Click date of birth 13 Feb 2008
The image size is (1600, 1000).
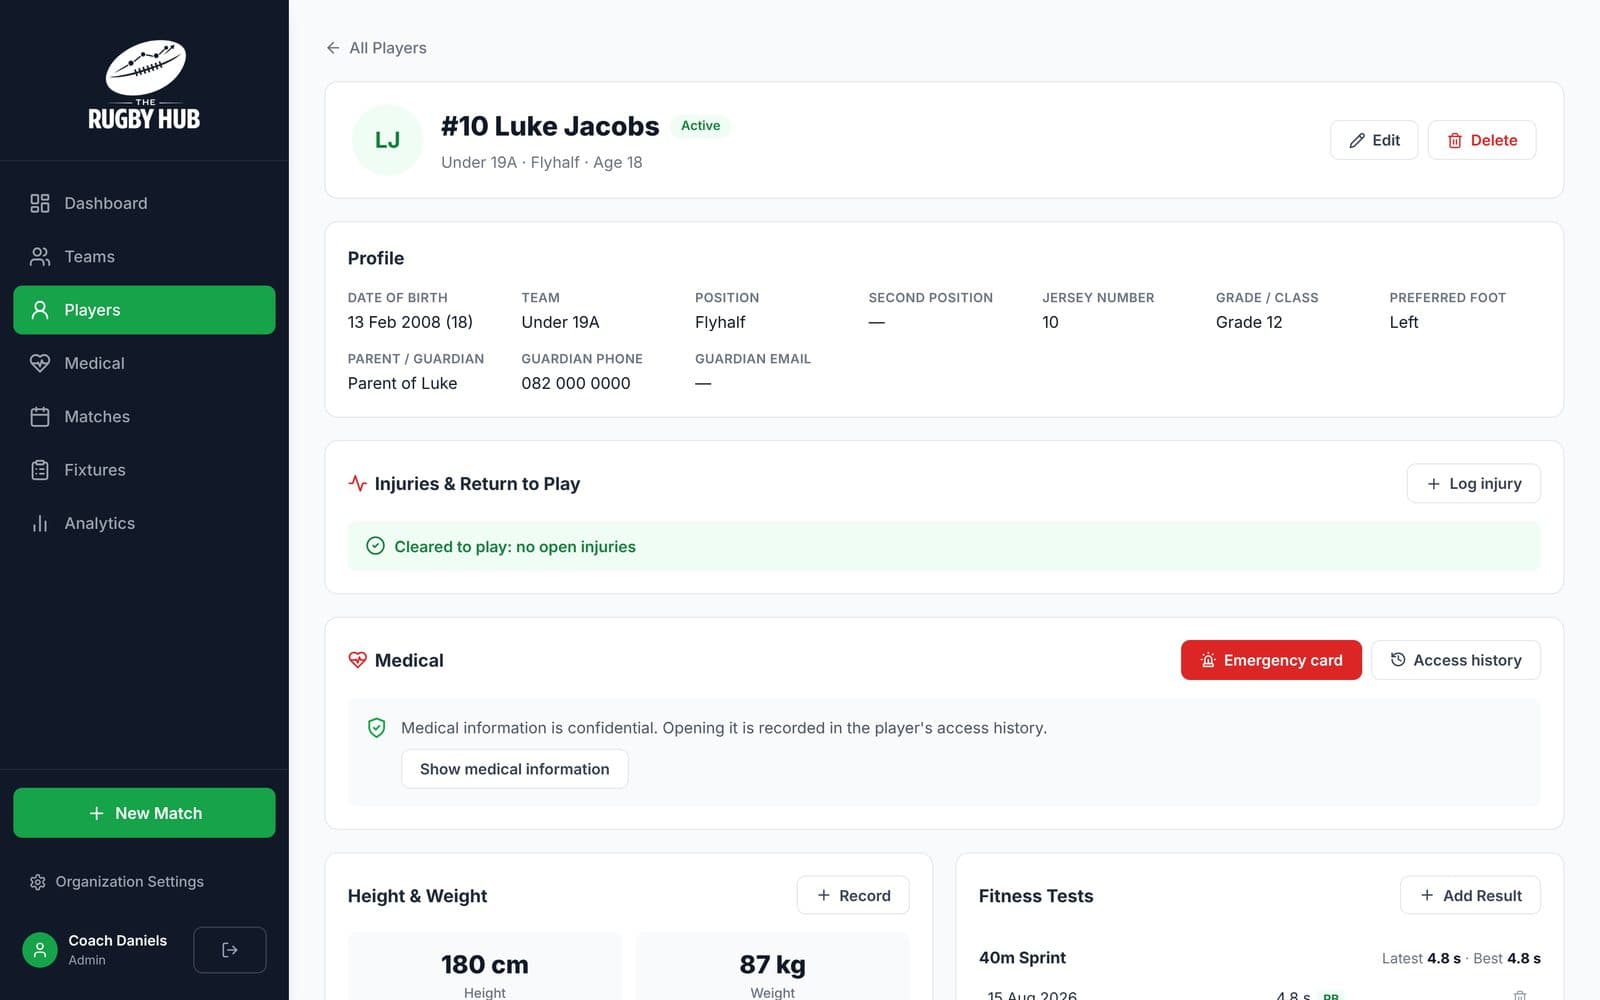point(410,322)
